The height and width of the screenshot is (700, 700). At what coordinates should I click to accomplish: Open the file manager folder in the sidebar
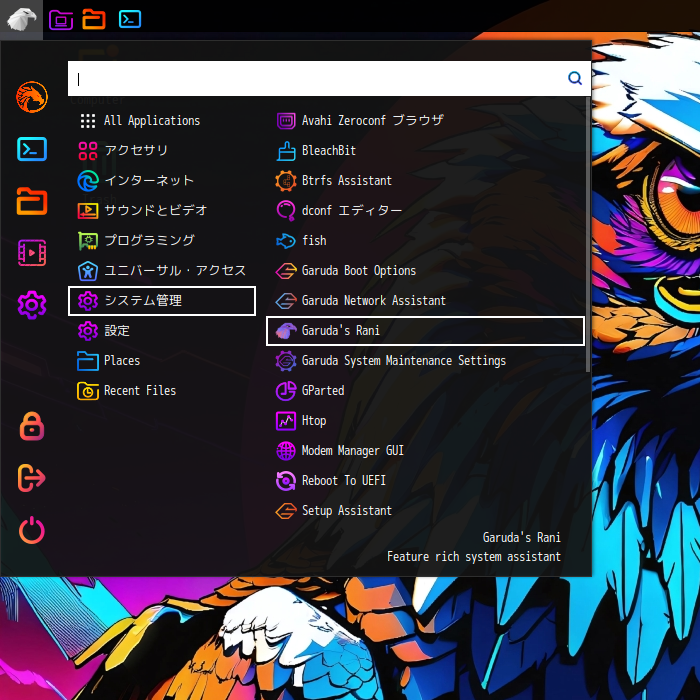click(32, 201)
